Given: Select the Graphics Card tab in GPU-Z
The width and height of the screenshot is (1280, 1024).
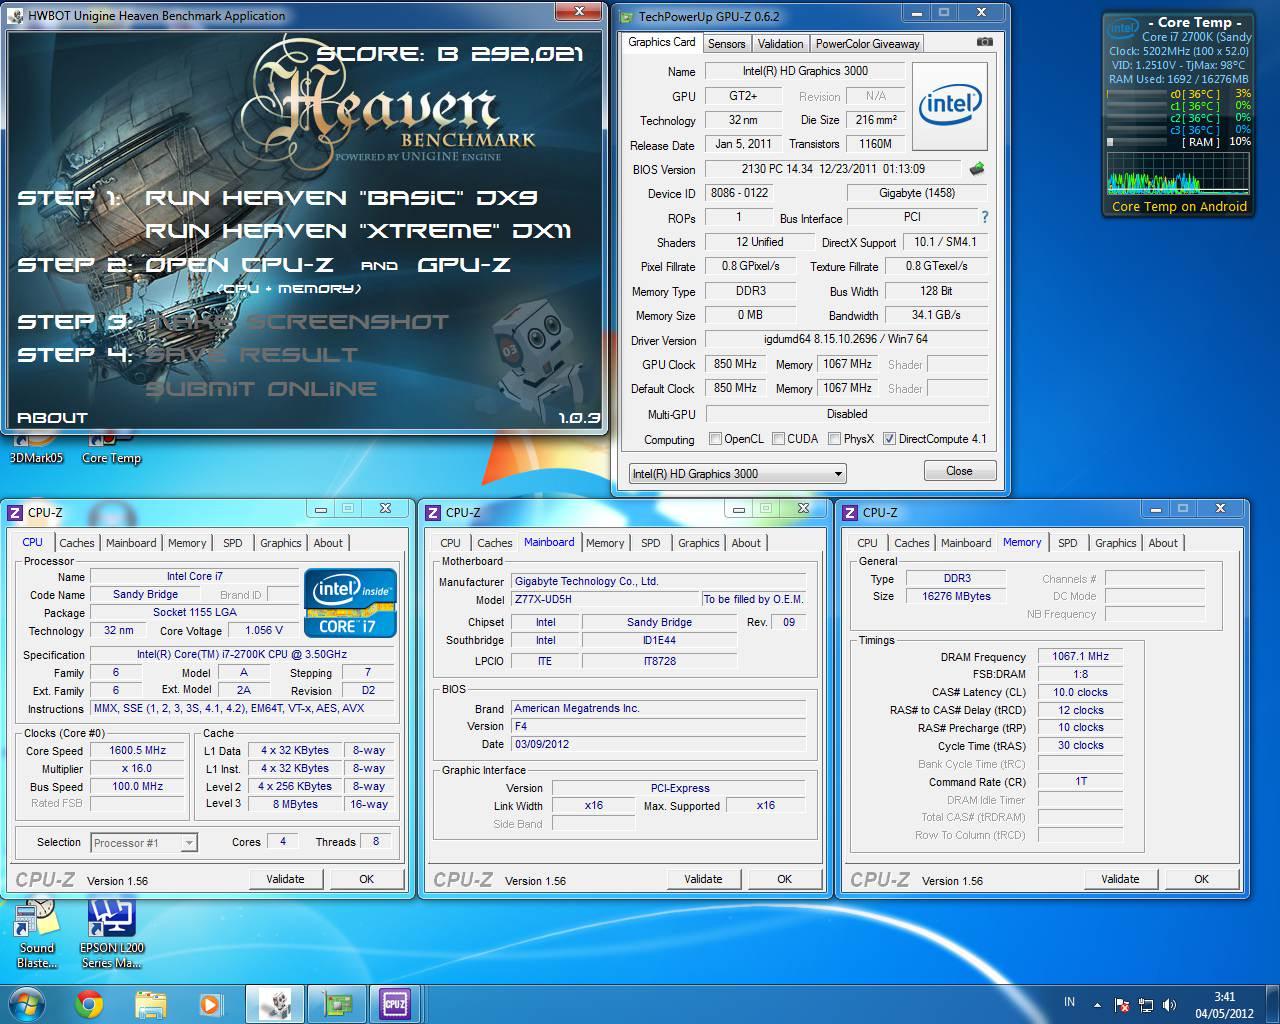Looking at the screenshot, I should point(662,42).
